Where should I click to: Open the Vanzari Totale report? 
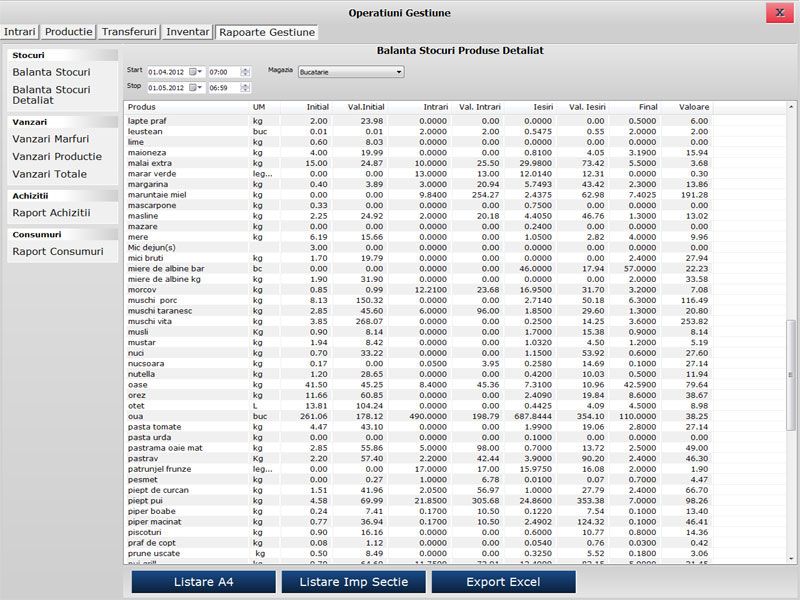(x=49, y=174)
